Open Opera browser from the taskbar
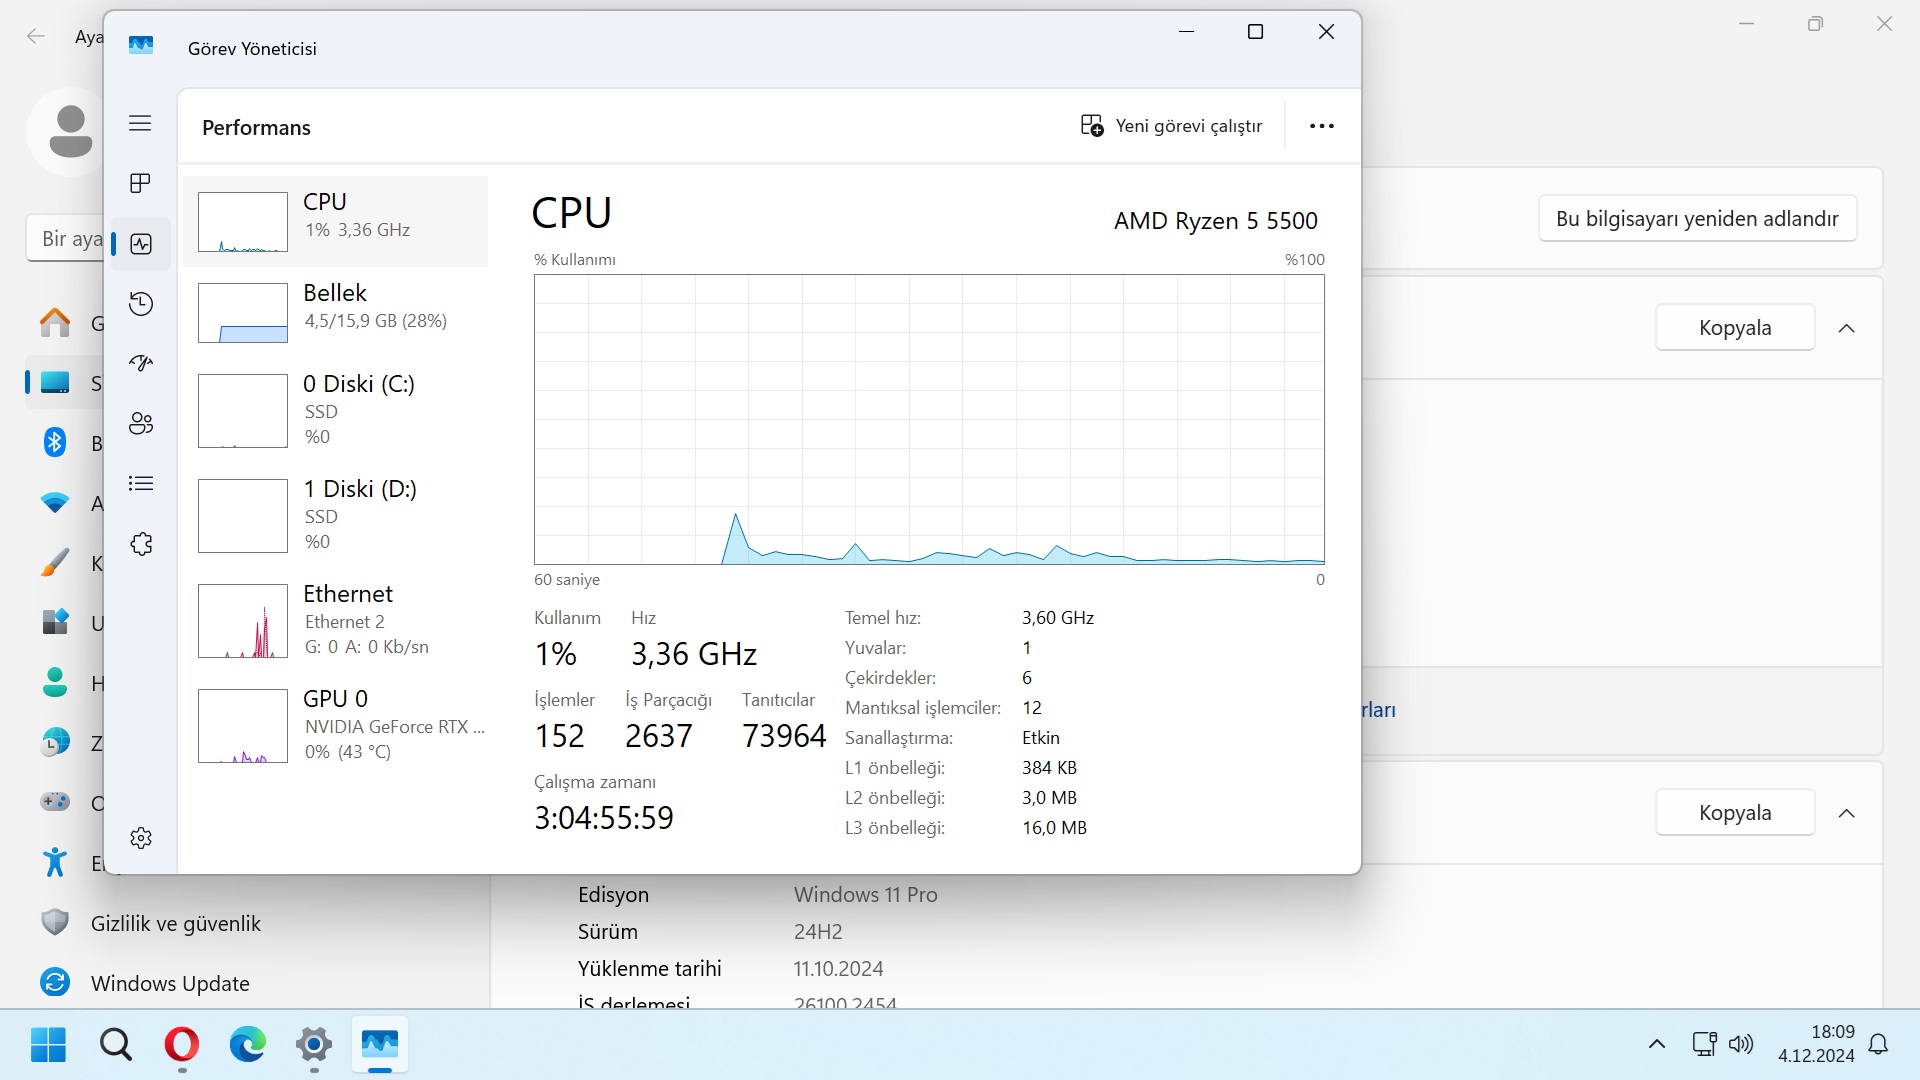 coord(181,1045)
